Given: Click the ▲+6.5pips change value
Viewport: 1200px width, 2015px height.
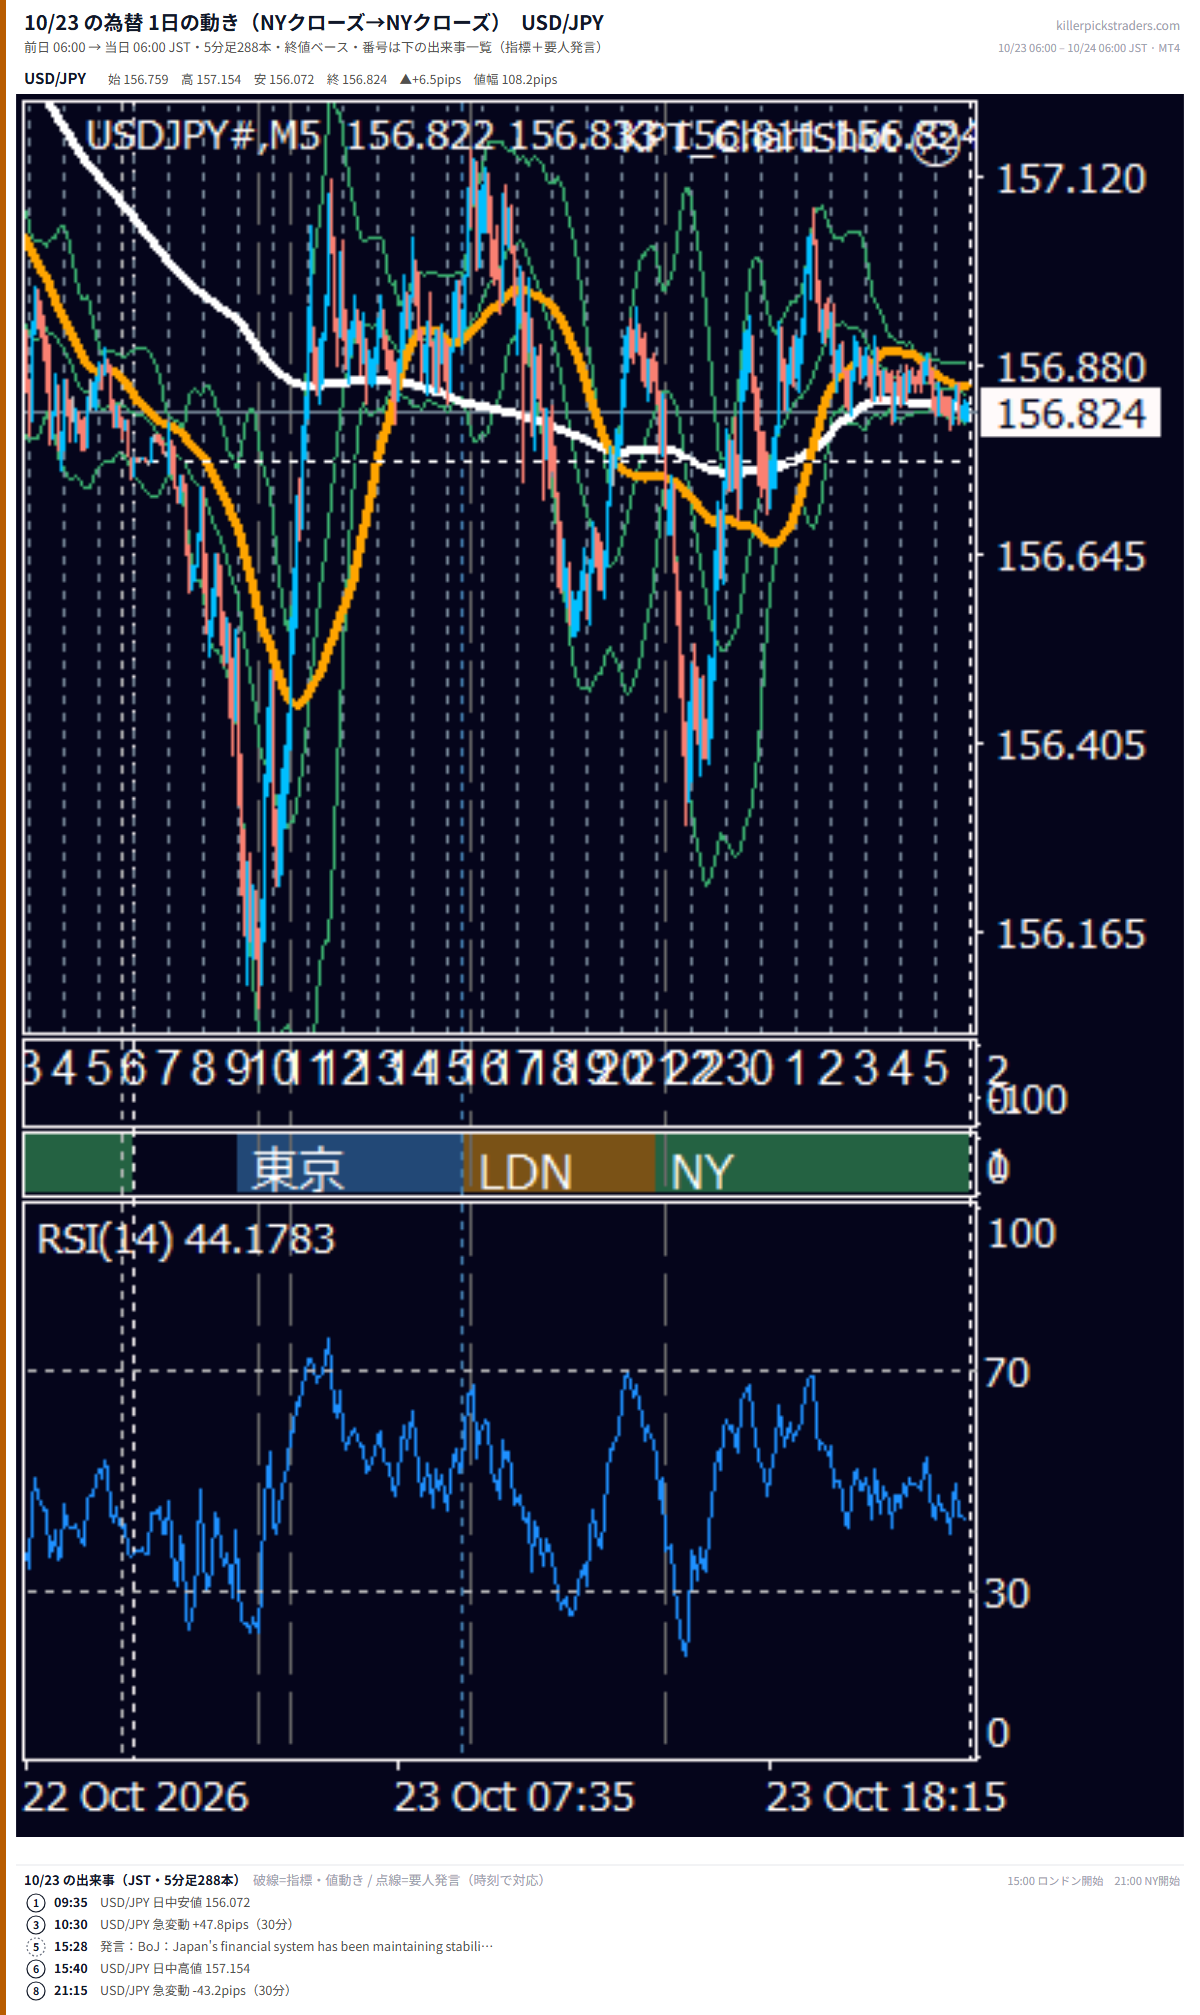Looking at the screenshot, I should coord(431,80).
